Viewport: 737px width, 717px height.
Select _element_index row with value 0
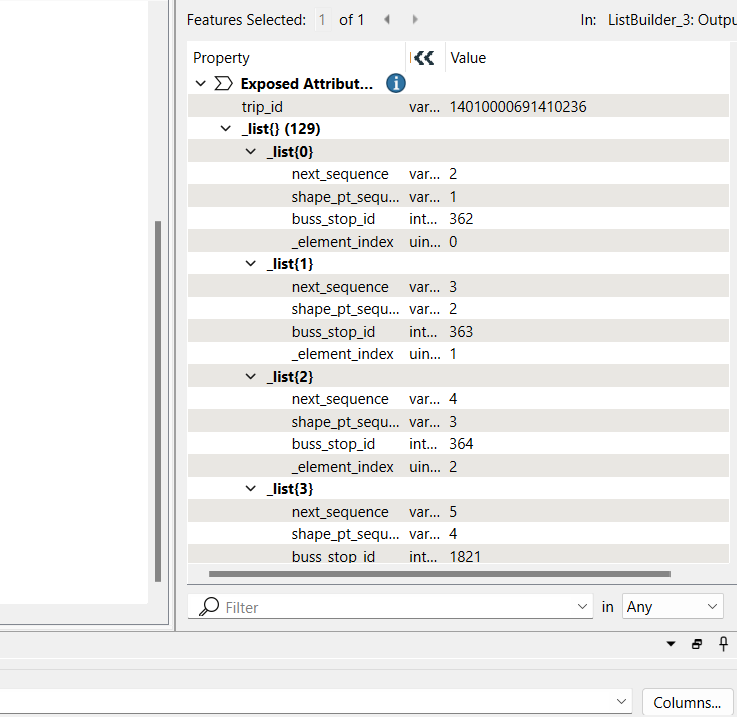pyautogui.click(x=458, y=242)
